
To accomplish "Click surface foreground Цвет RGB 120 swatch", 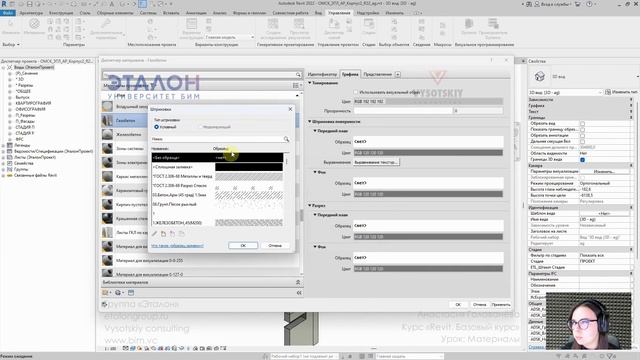I will 428,153.
